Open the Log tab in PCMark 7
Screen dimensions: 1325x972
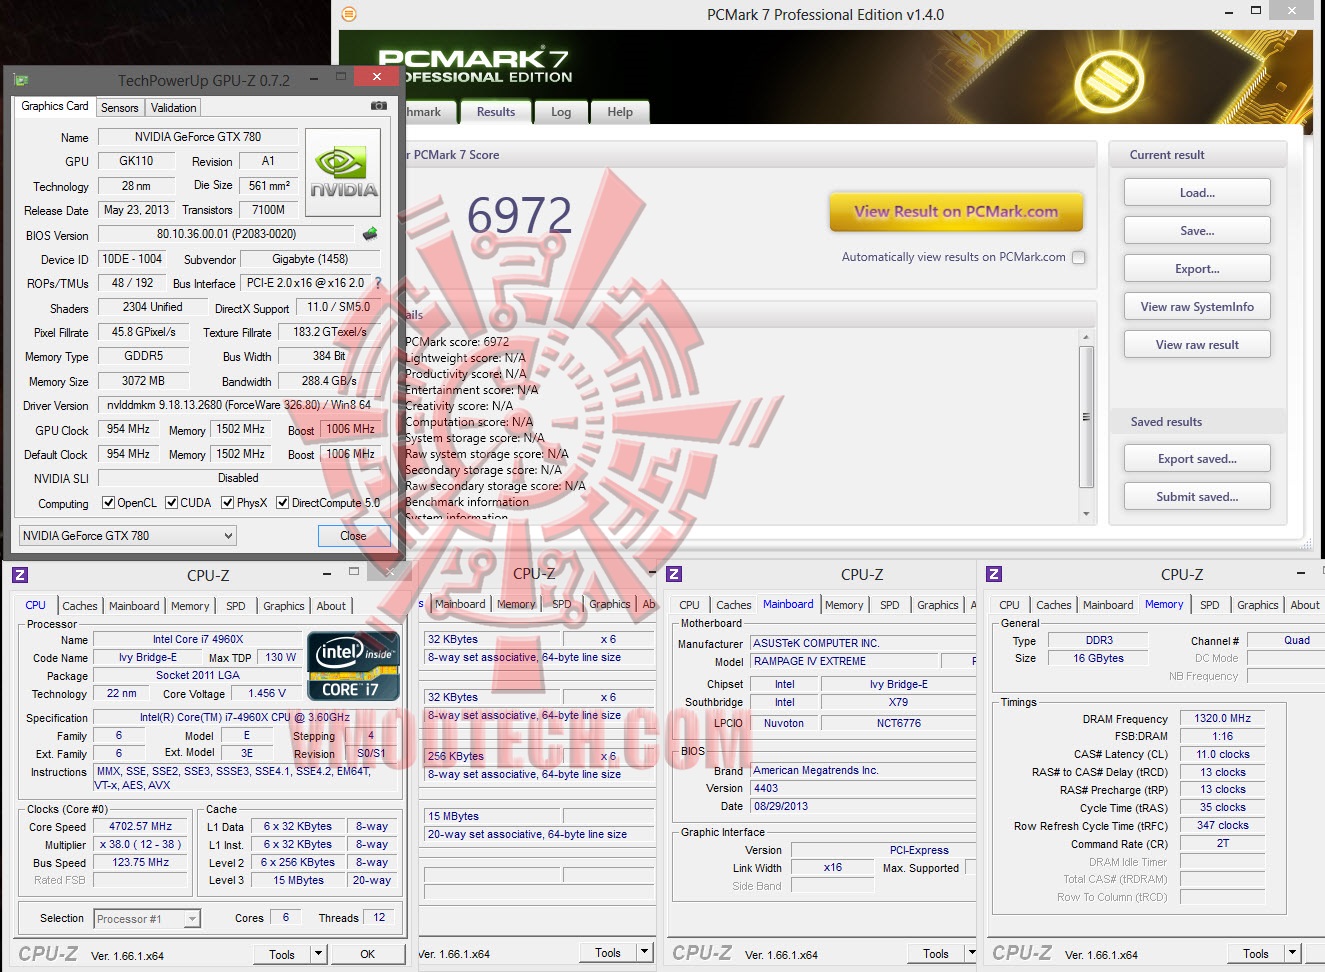pyautogui.click(x=561, y=112)
